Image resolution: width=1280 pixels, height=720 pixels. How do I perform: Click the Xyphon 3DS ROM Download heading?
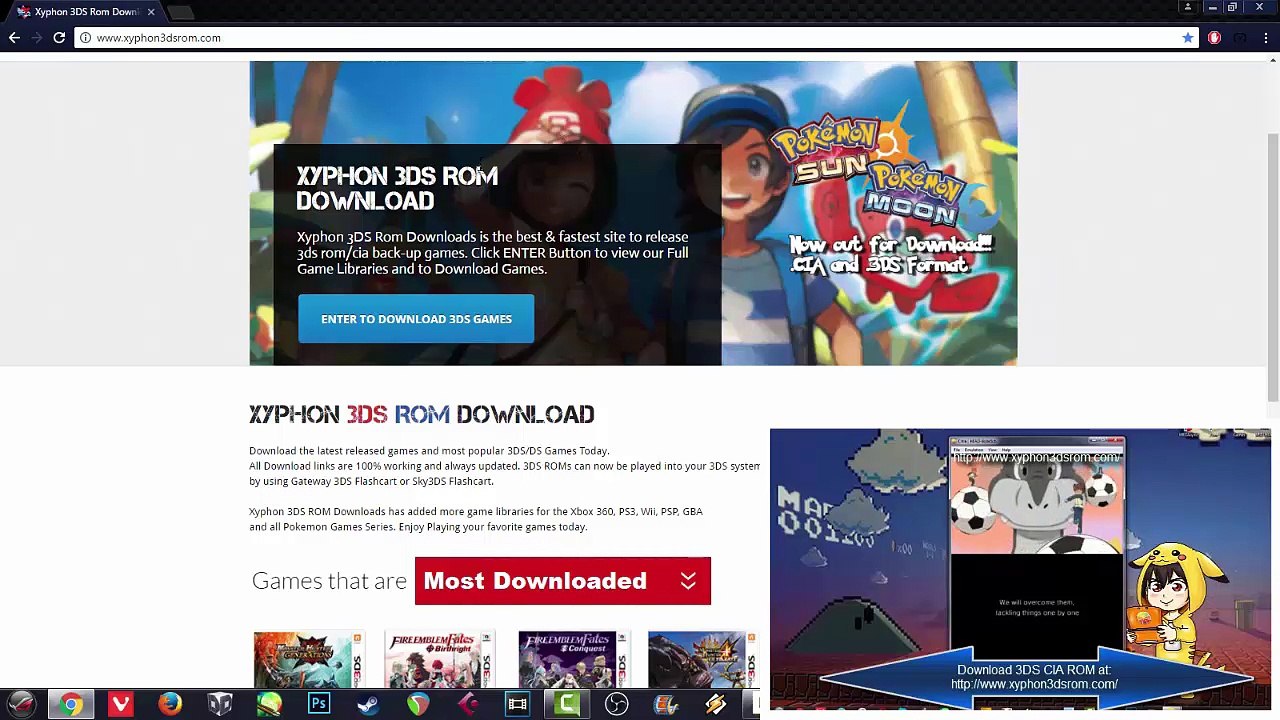[x=421, y=414]
